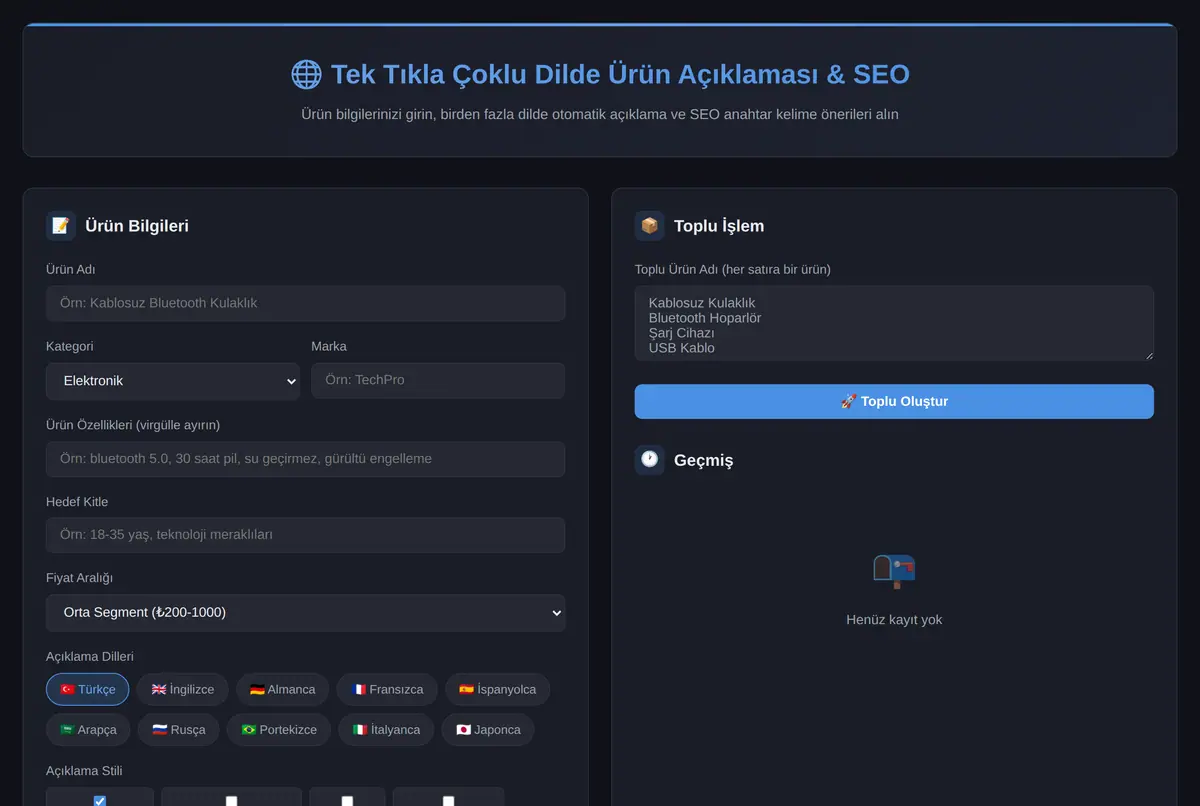Click the globe icon in the page title
This screenshot has width=1200, height=806.
[x=306, y=74]
